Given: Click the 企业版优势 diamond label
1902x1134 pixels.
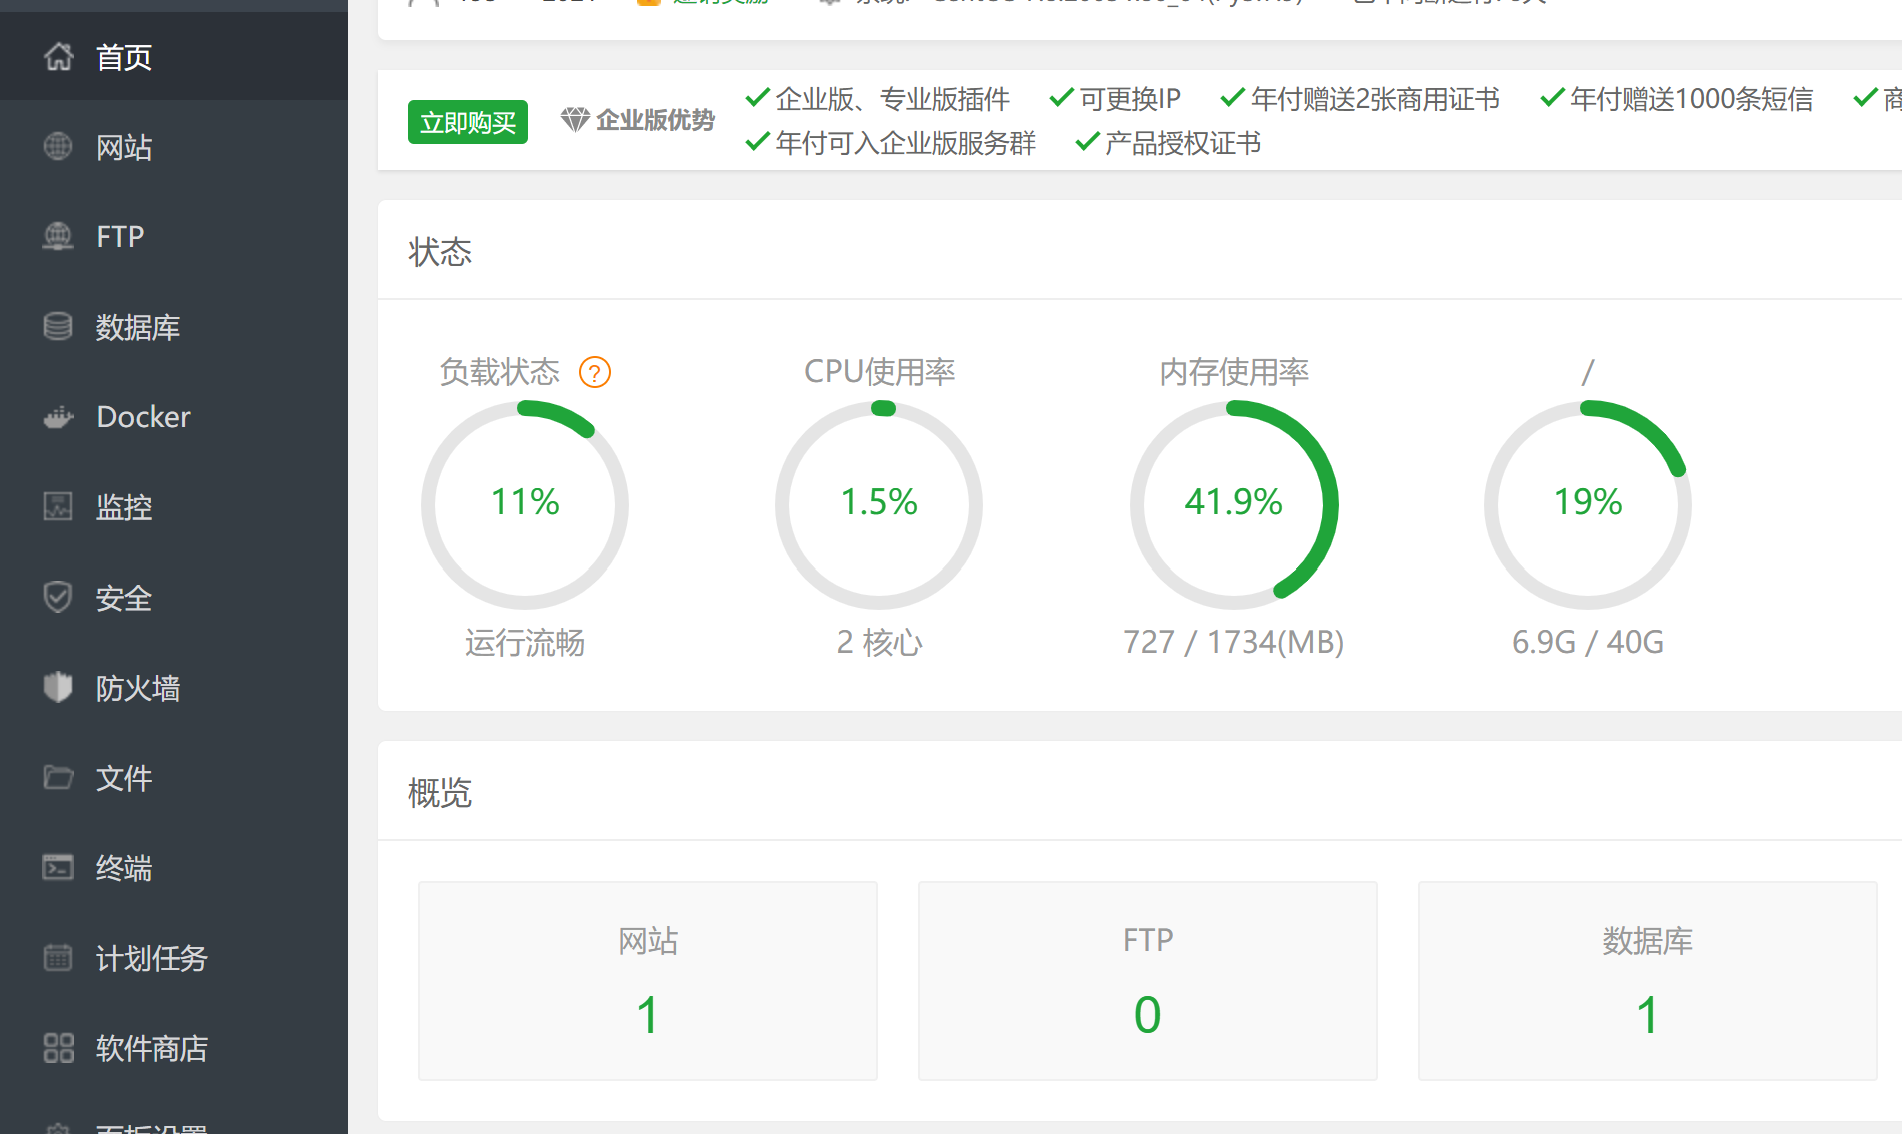Looking at the screenshot, I should (x=638, y=120).
